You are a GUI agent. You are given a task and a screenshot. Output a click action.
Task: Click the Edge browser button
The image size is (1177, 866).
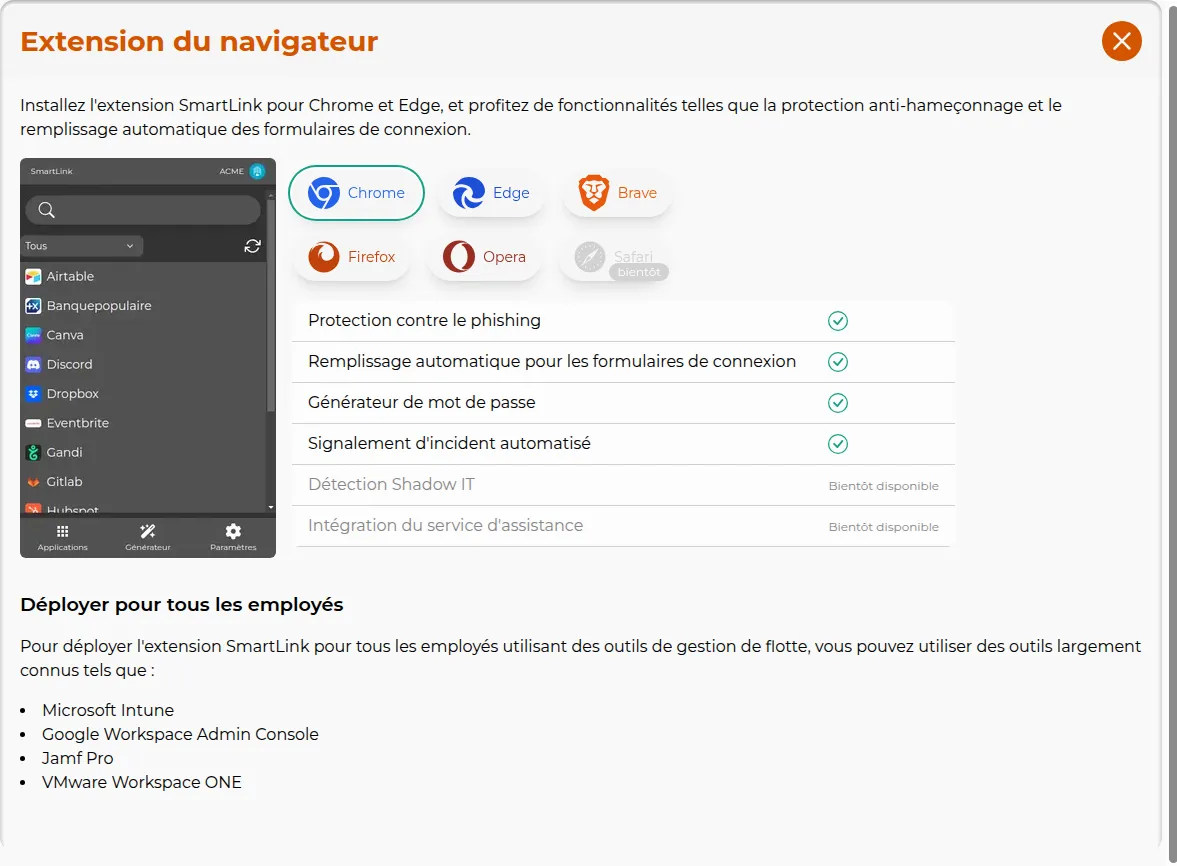click(x=491, y=192)
